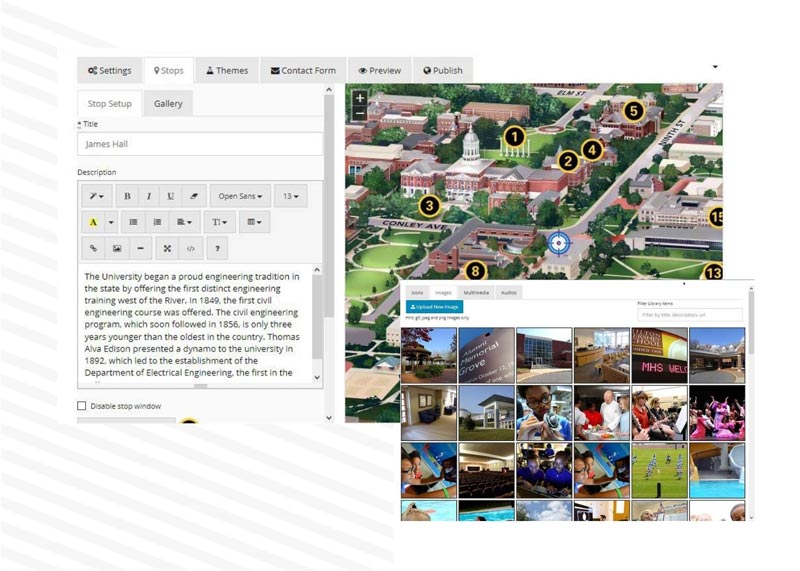Open the code view of the editor
This screenshot has height=571, width=800.
(190, 249)
